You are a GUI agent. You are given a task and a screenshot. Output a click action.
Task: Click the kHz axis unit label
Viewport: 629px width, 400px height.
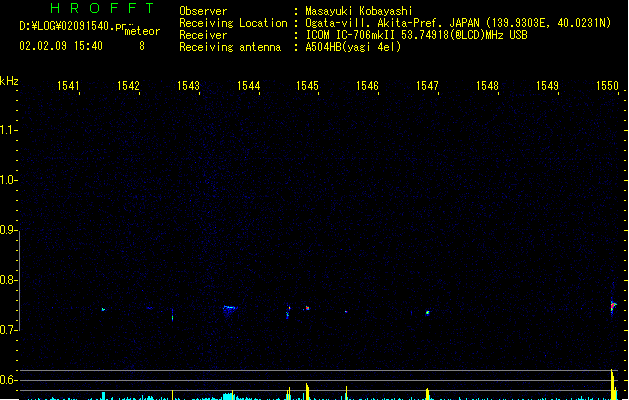pyautogui.click(x=9, y=81)
